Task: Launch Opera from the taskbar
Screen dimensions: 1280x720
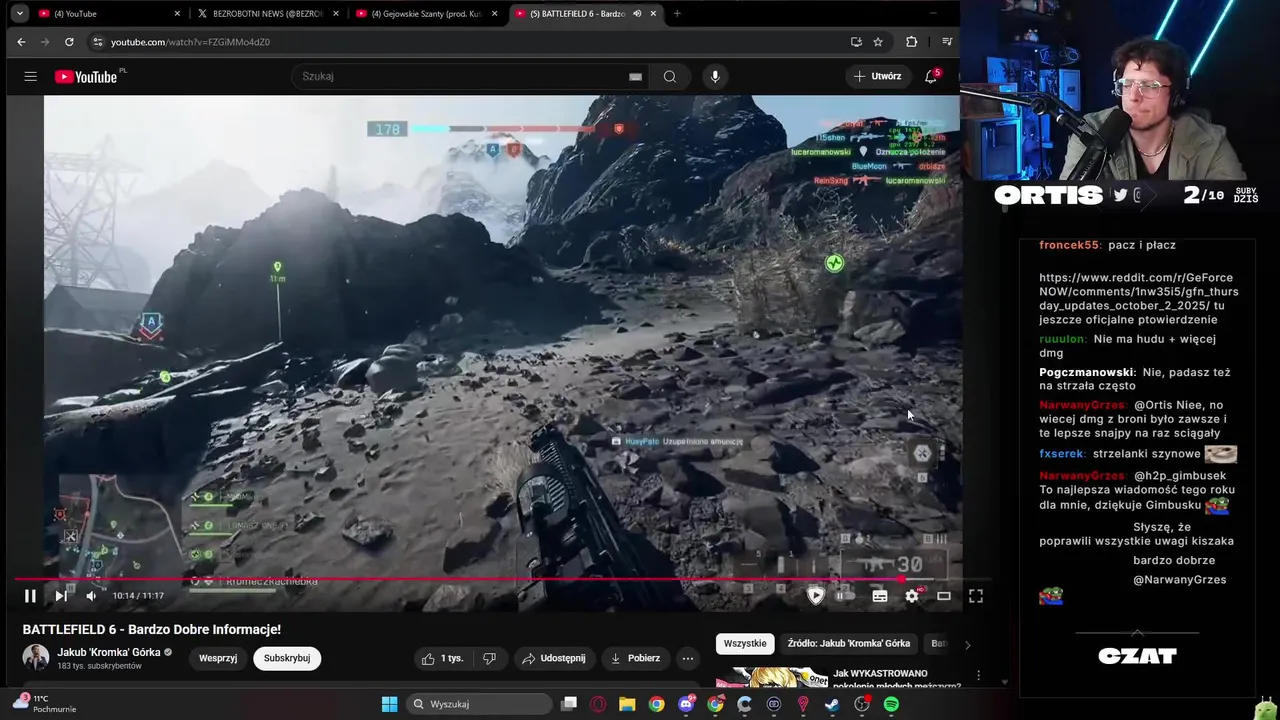Action: point(598,704)
